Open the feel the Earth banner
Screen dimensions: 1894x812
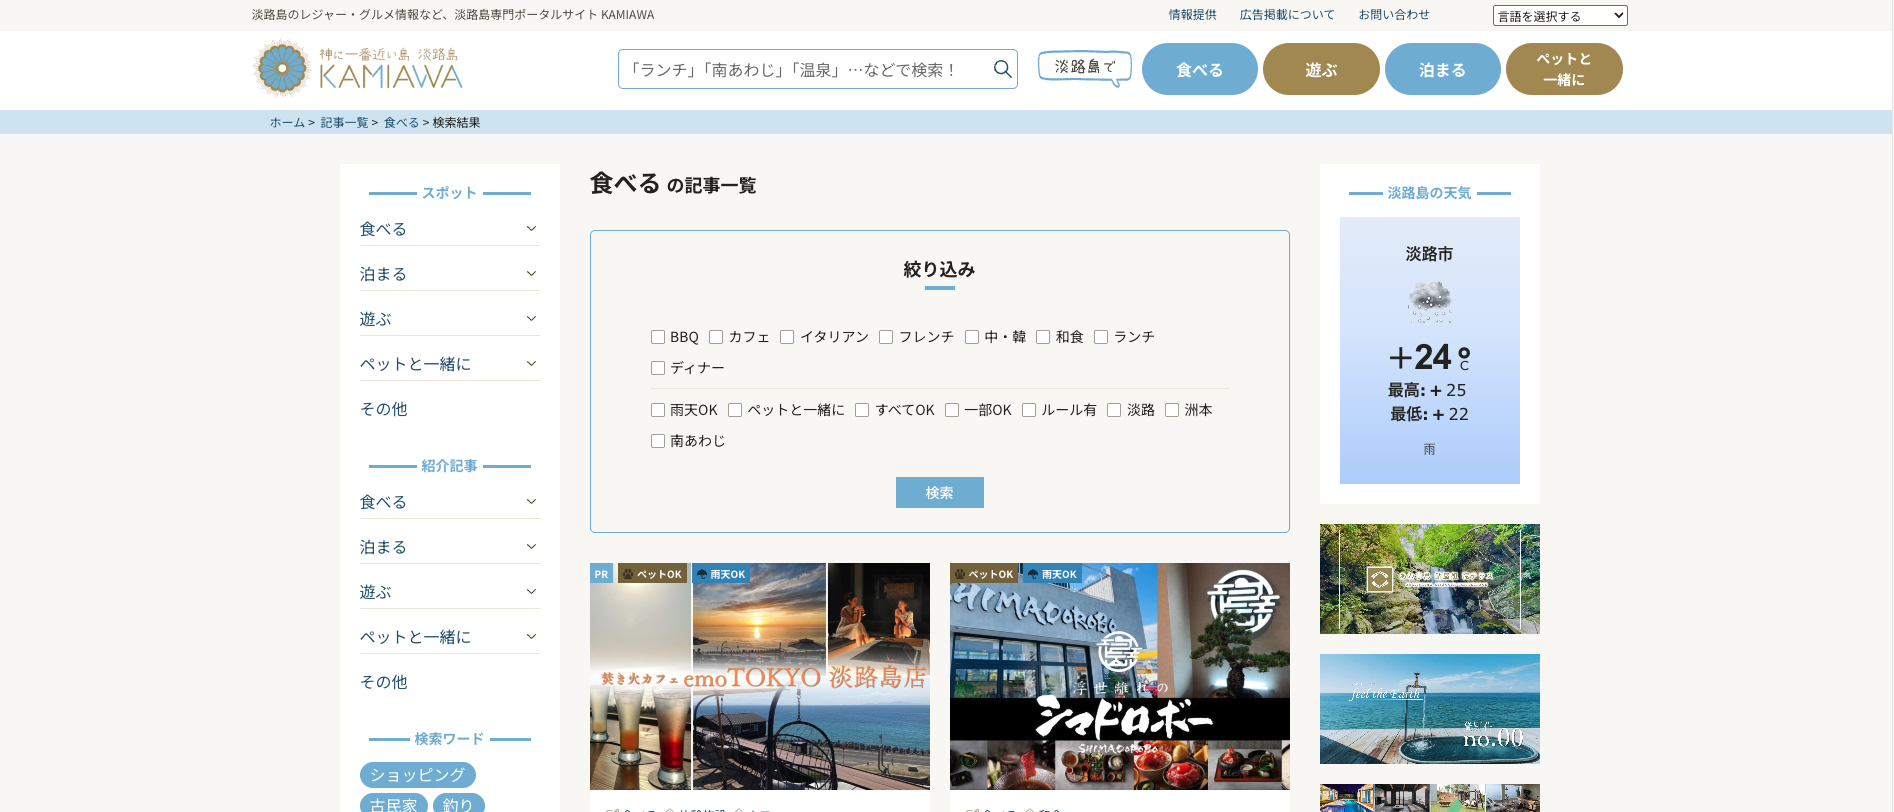point(1430,709)
